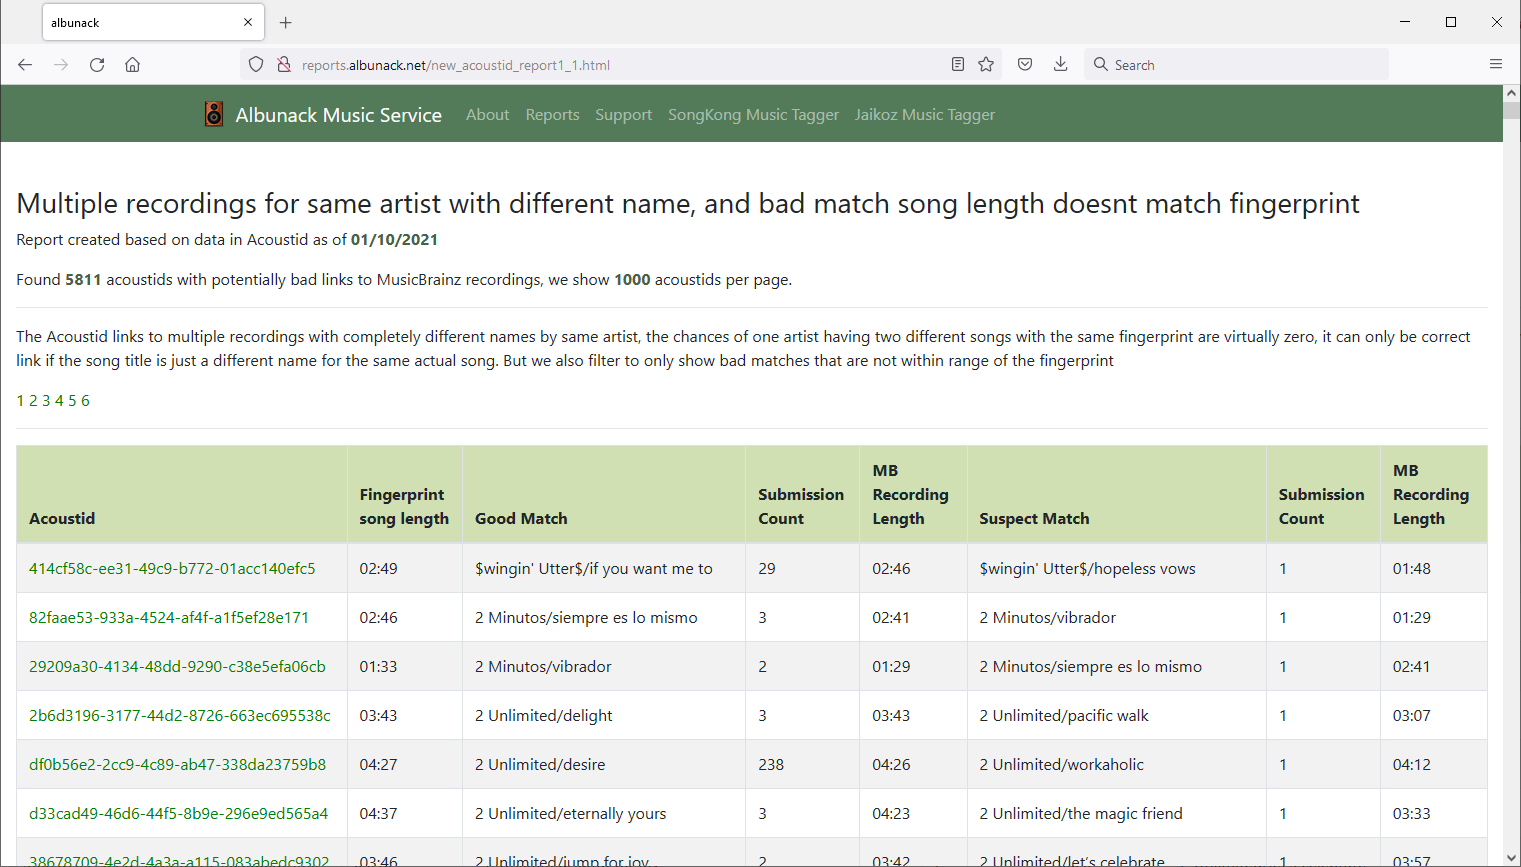
Task: Open tracking protection shield info
Action: 256,64
